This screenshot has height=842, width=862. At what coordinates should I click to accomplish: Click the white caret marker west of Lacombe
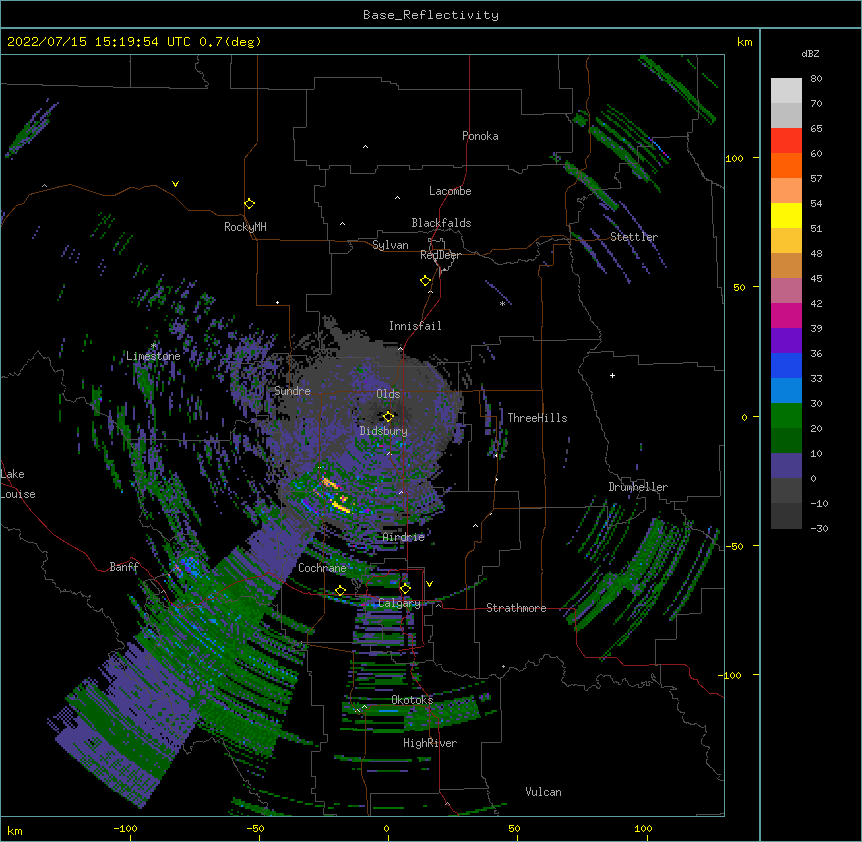click(x=397, y=197)
